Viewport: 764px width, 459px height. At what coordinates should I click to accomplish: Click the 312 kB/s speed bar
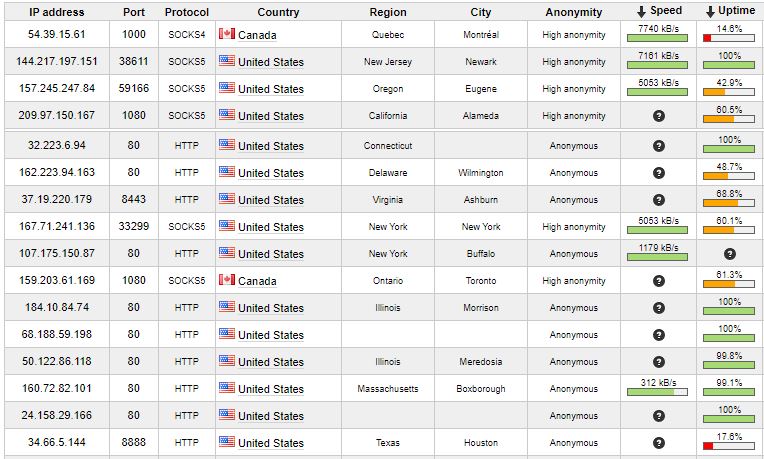(x=657, y=392)
